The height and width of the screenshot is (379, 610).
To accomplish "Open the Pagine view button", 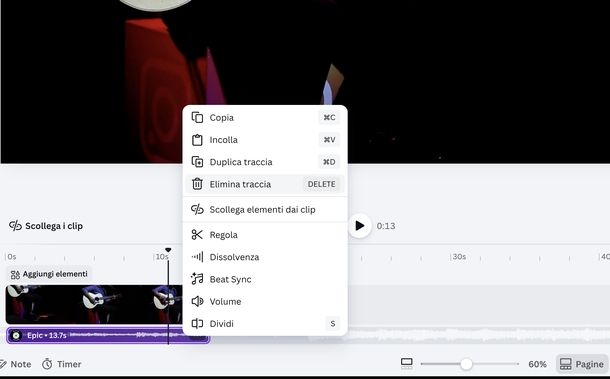I will [582, 364].
